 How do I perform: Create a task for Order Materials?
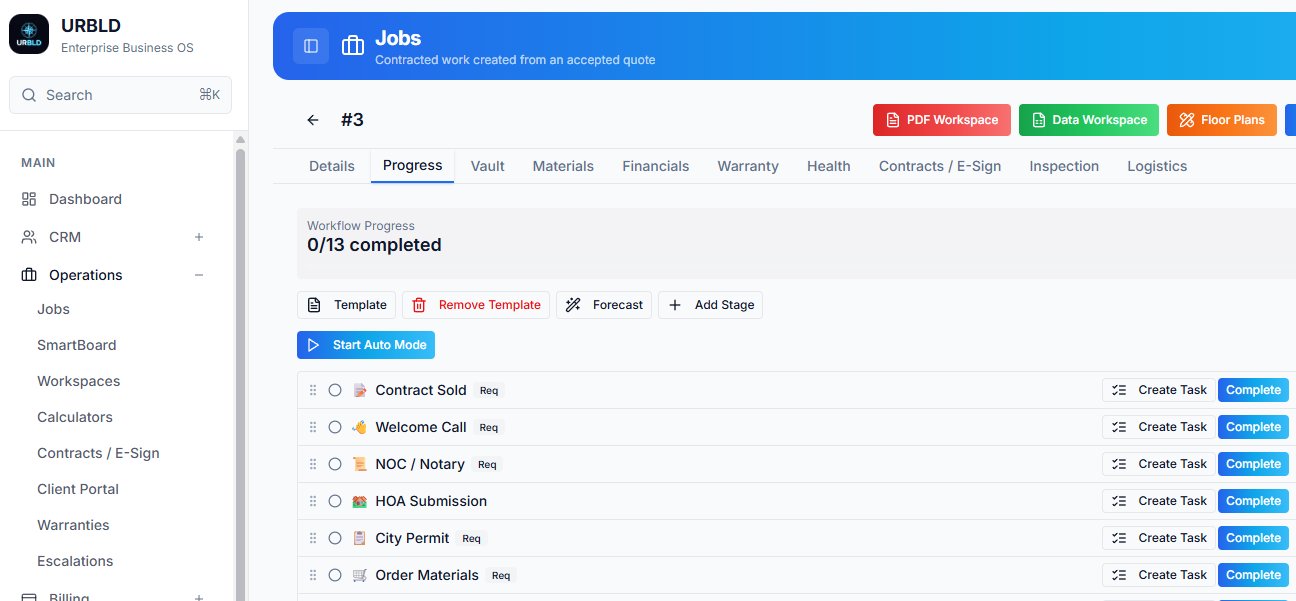(1159, 575)
